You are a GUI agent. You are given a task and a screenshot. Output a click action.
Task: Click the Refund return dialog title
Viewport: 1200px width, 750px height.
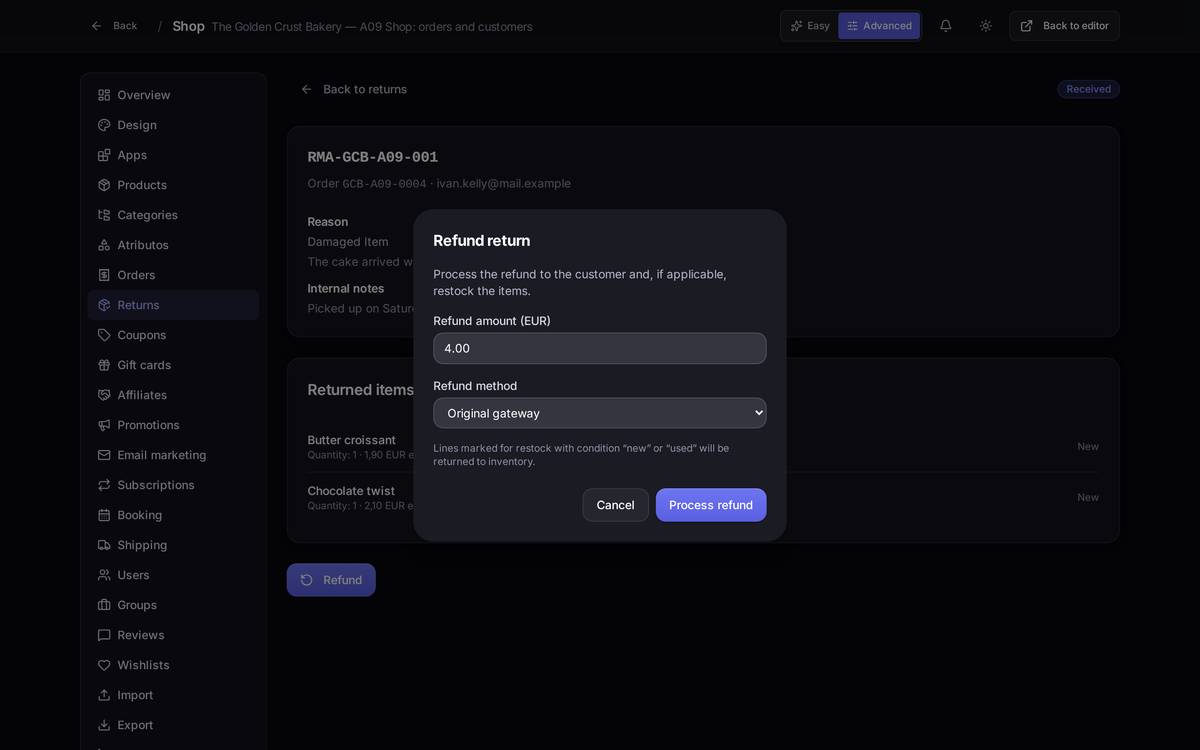pos(482,240)
